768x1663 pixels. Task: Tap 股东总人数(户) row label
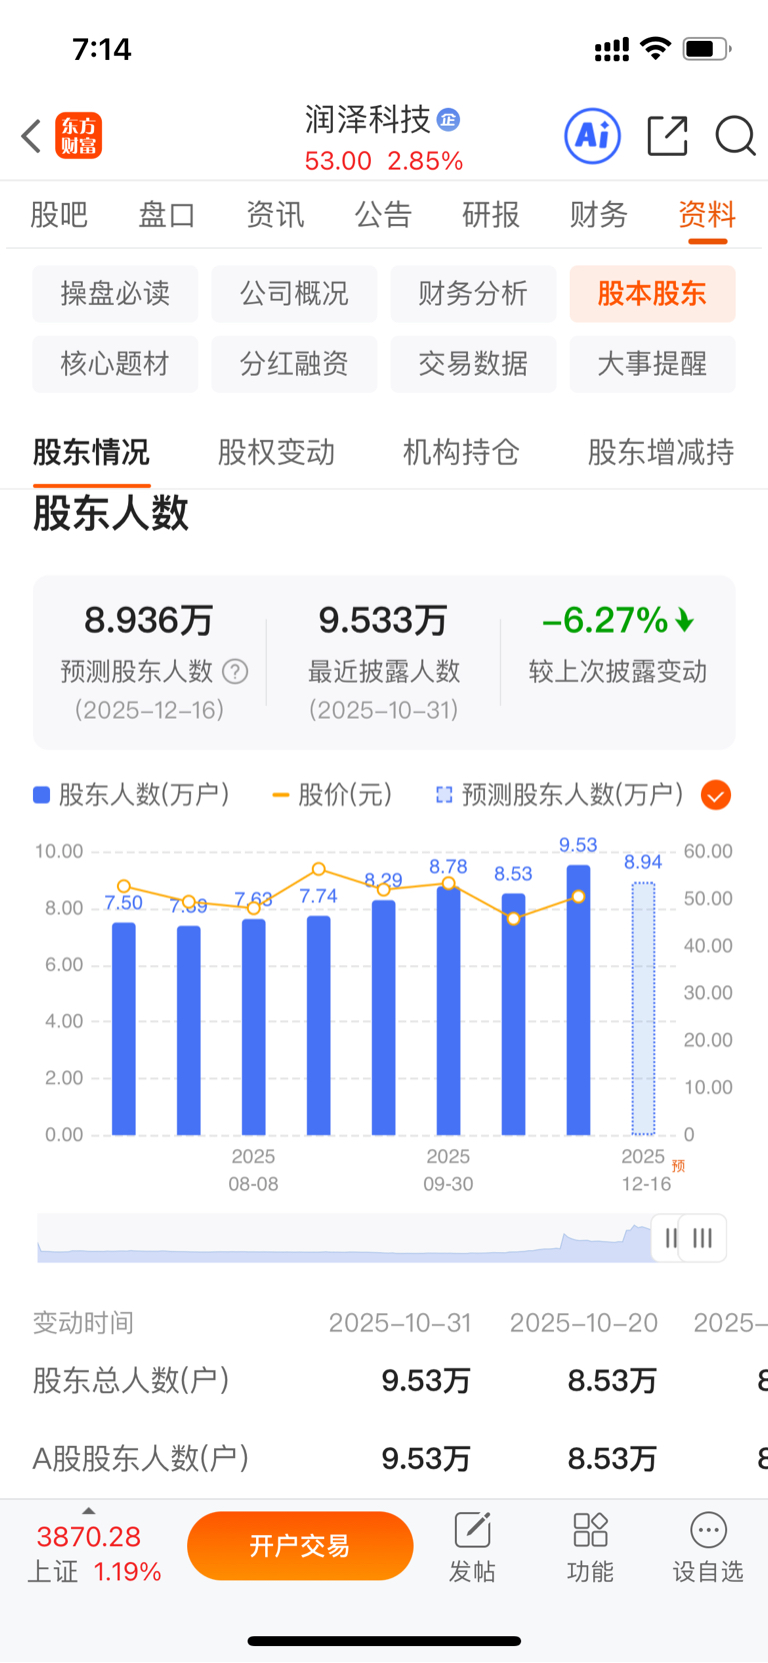[131, 1381]
